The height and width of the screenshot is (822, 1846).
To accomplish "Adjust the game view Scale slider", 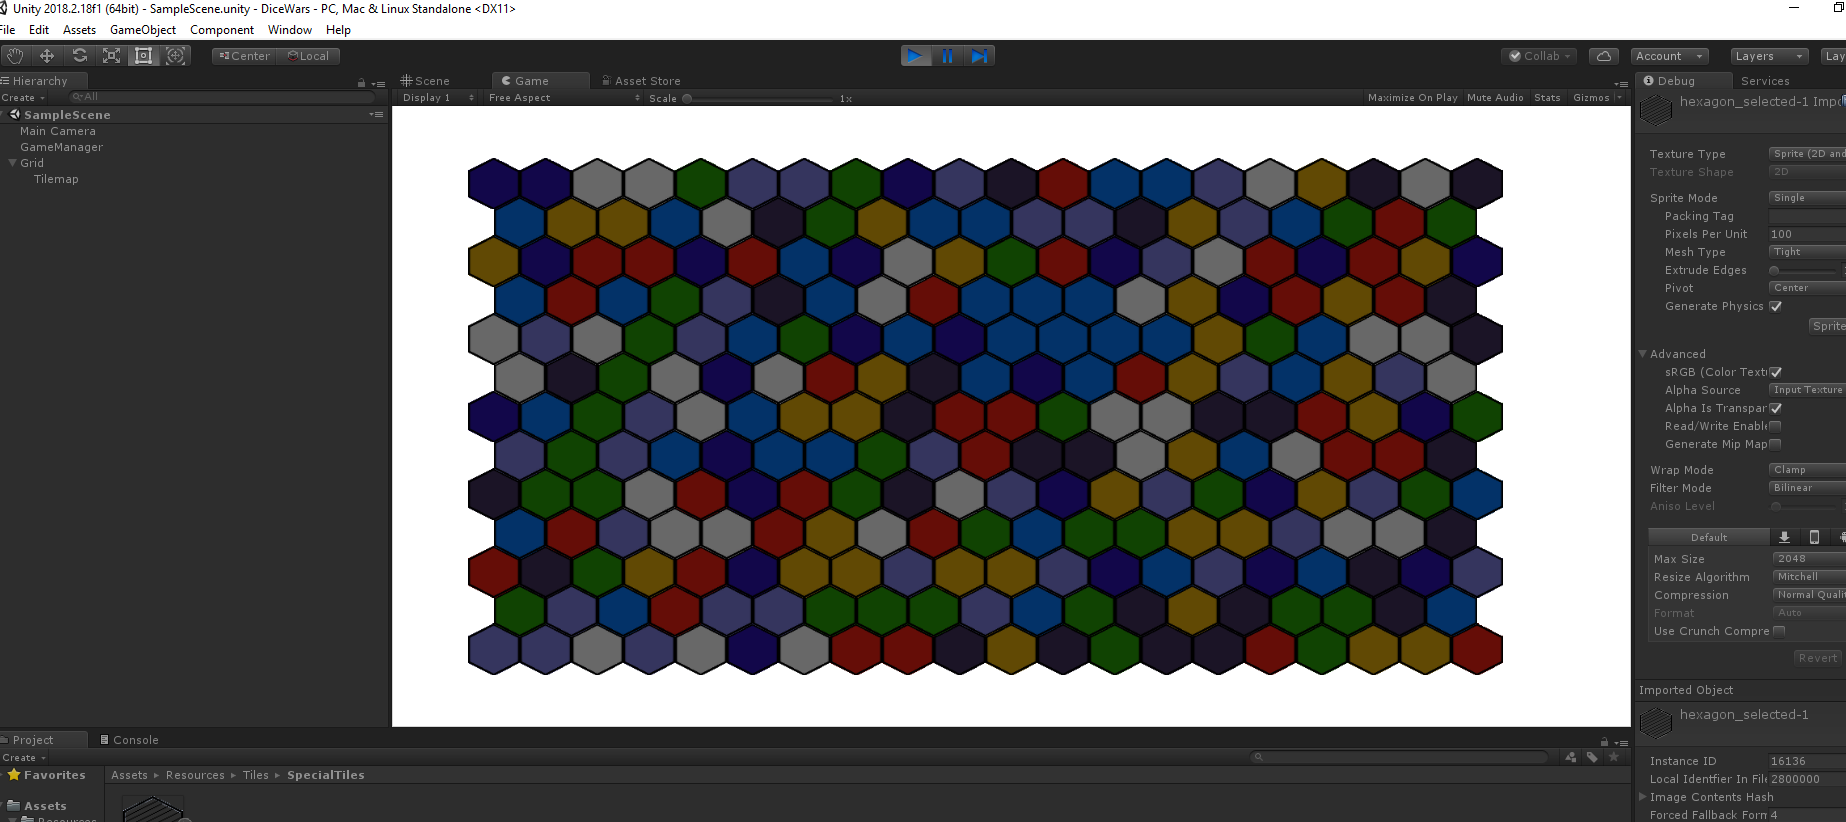I will (760, 99).
